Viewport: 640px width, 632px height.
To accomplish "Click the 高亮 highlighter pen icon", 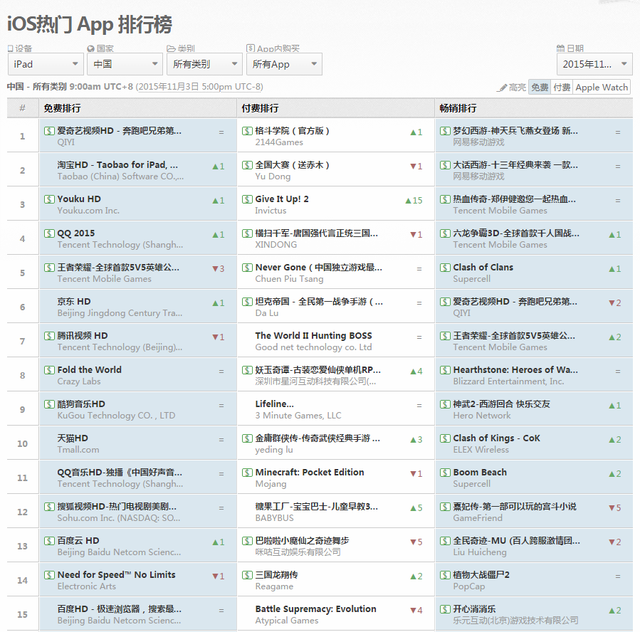I will click(x=502, y=88).
